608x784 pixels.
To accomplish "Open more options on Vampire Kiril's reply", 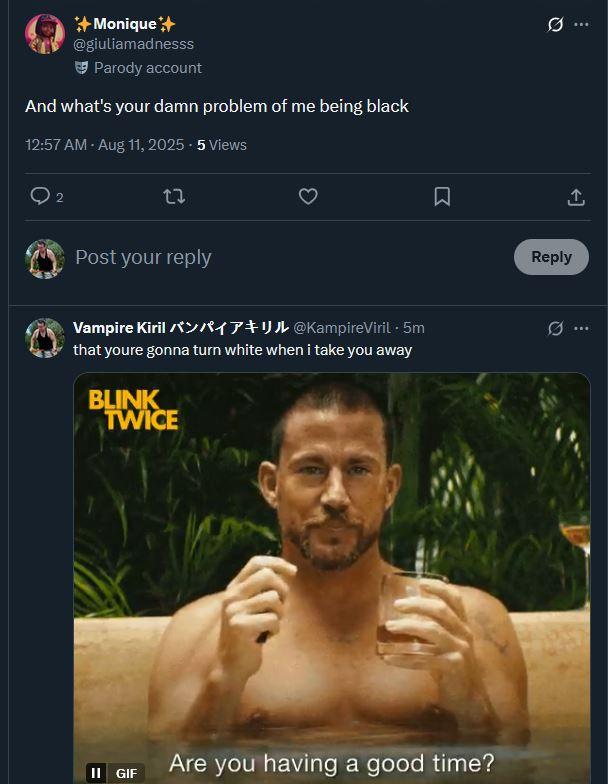I will click(581, 328).
